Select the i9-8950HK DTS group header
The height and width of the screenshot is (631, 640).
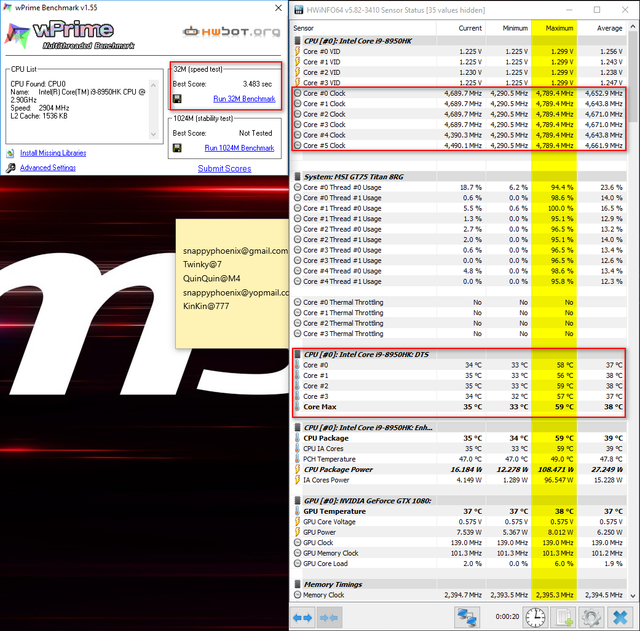coord(460,354)
